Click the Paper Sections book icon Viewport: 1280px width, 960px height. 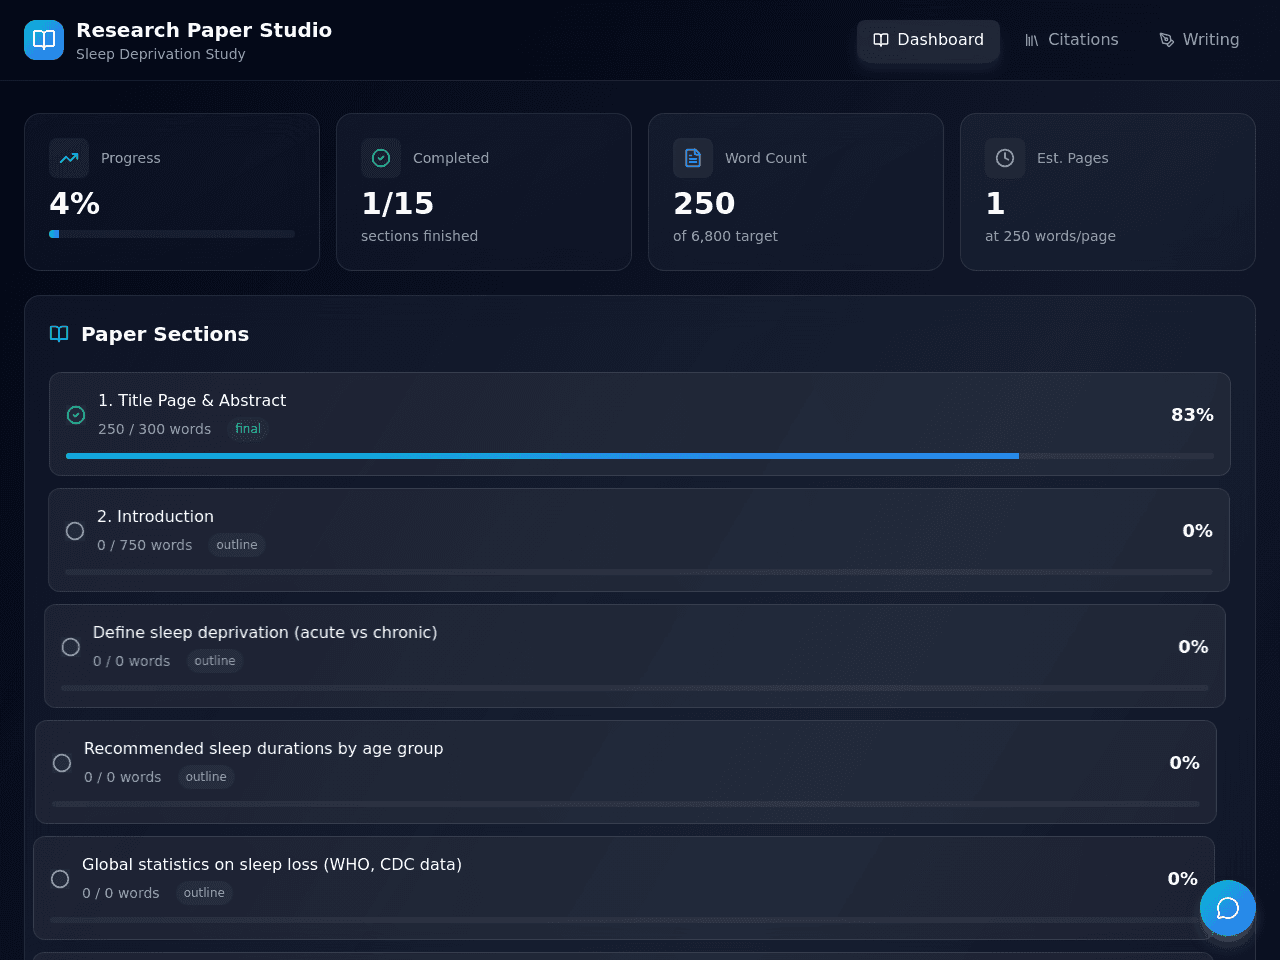[x=59, y=334]
